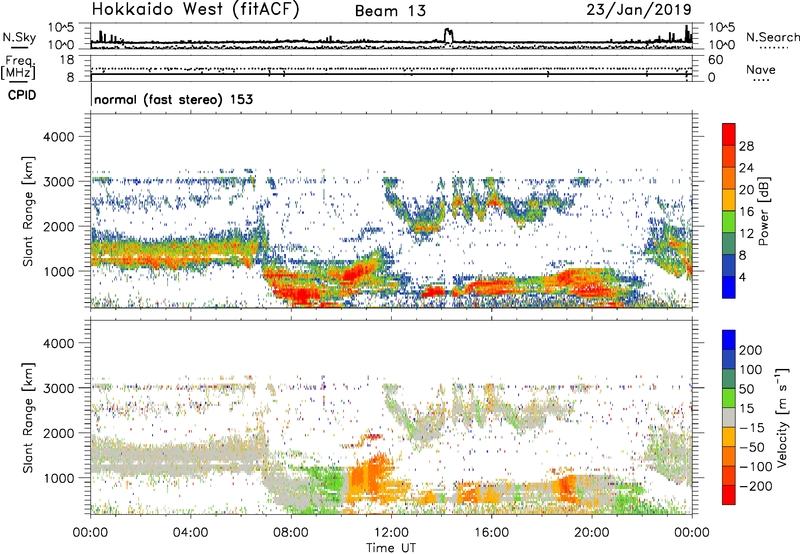Click the 'Time UT' axis label
800x554 pixels.
(x=391, y=548)
